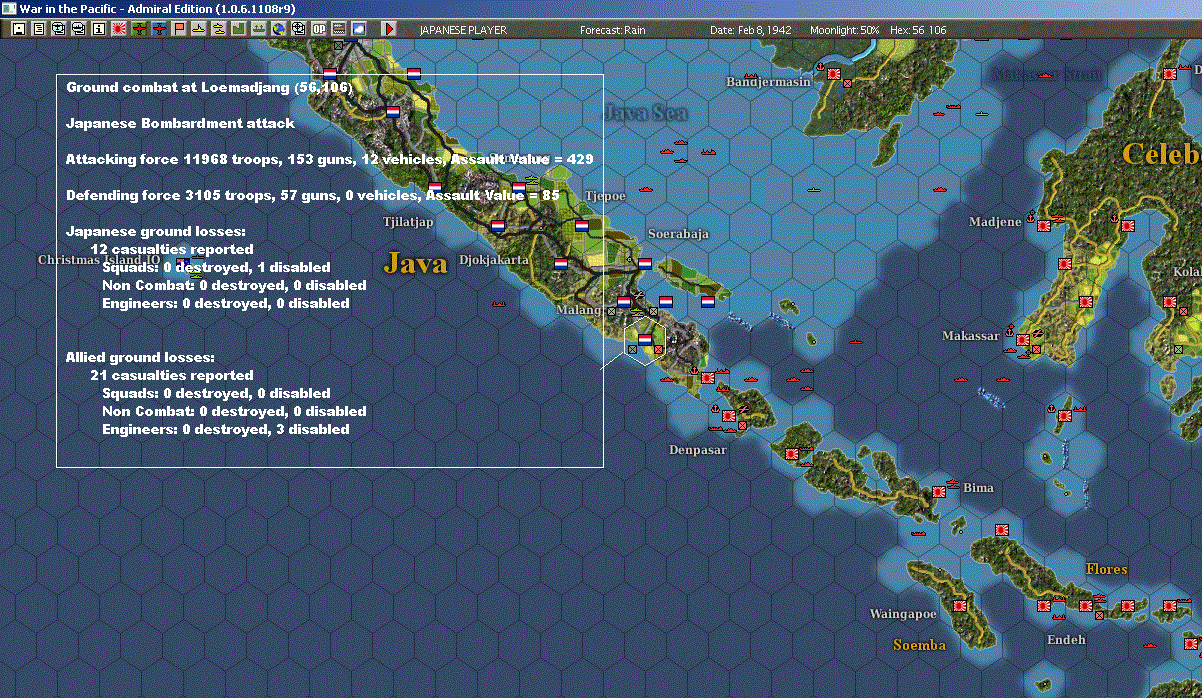Click '12 casualties reported' line
Image resolution: width=1202 pixels, height=698 pixels.
pos(172,249)
